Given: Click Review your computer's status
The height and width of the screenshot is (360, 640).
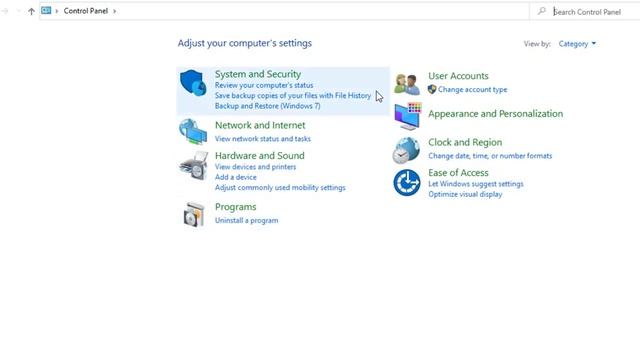Looking at the screenshot, I should [x=264, y=85].
